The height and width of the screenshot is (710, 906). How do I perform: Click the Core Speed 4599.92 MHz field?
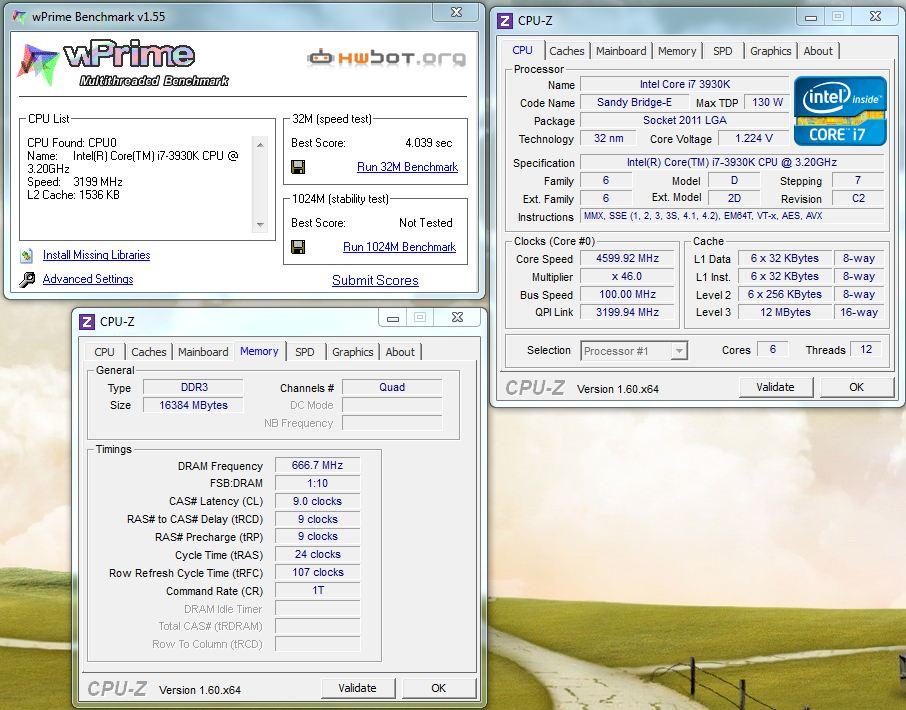(x=627, y=258)
